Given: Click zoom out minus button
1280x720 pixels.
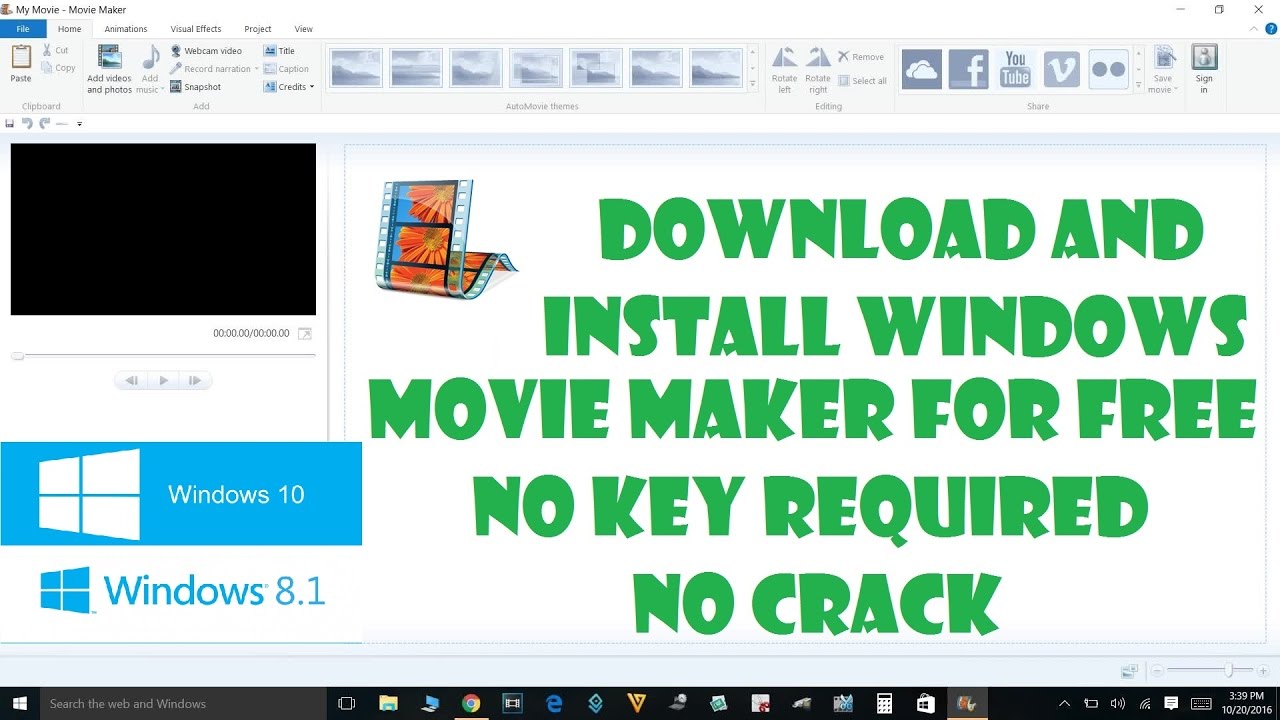Looking at the screenshot, I should [x=1158, y=671].
